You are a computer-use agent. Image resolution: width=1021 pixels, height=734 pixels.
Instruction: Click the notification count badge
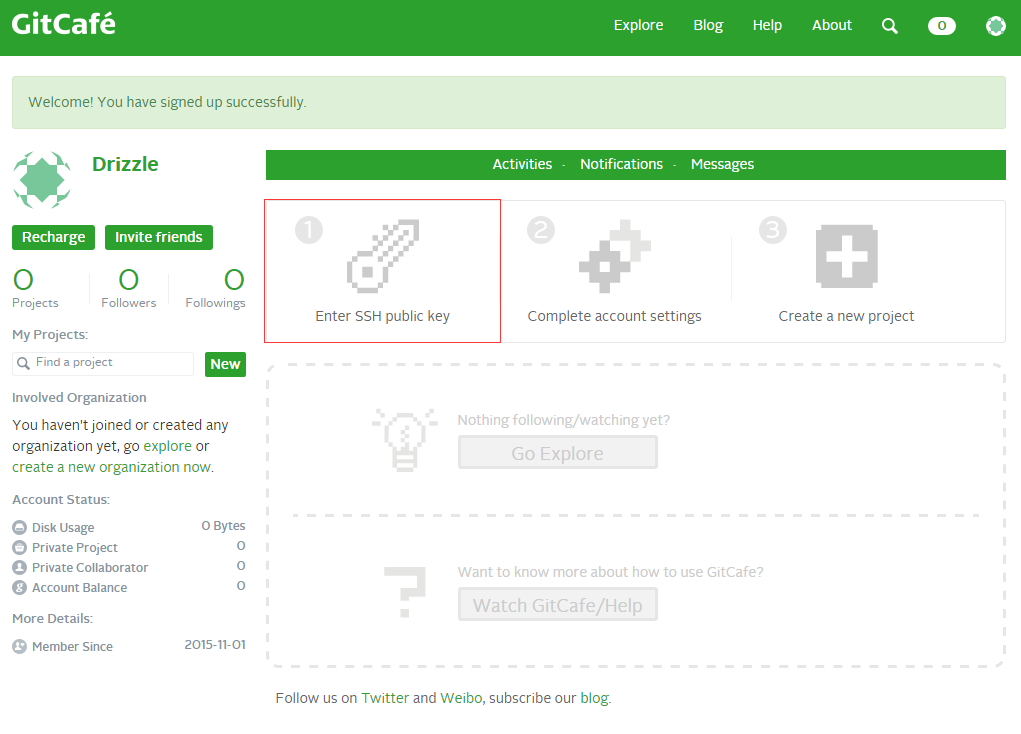point(941,26)
